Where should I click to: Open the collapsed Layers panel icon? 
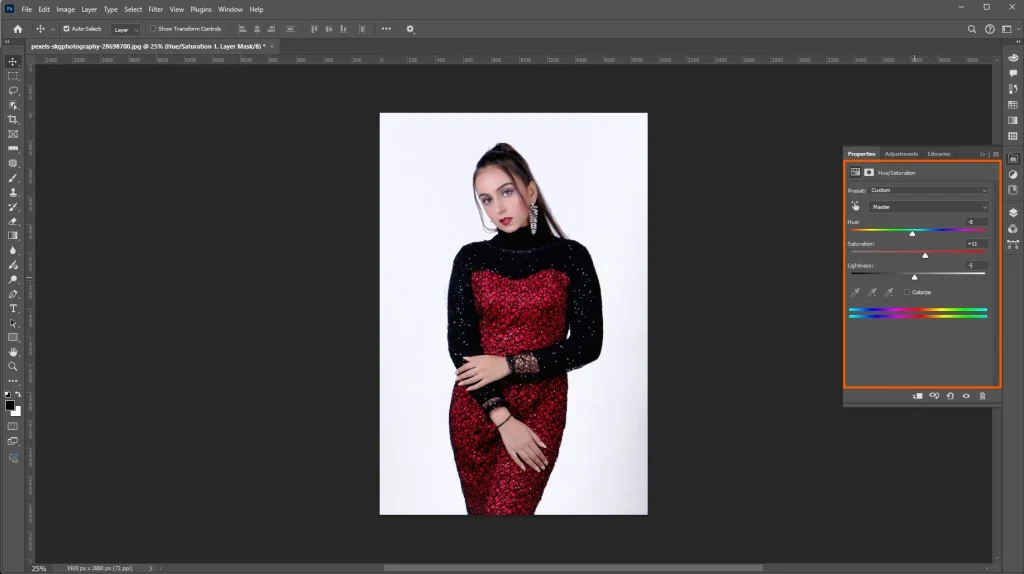click(1013, 213)
